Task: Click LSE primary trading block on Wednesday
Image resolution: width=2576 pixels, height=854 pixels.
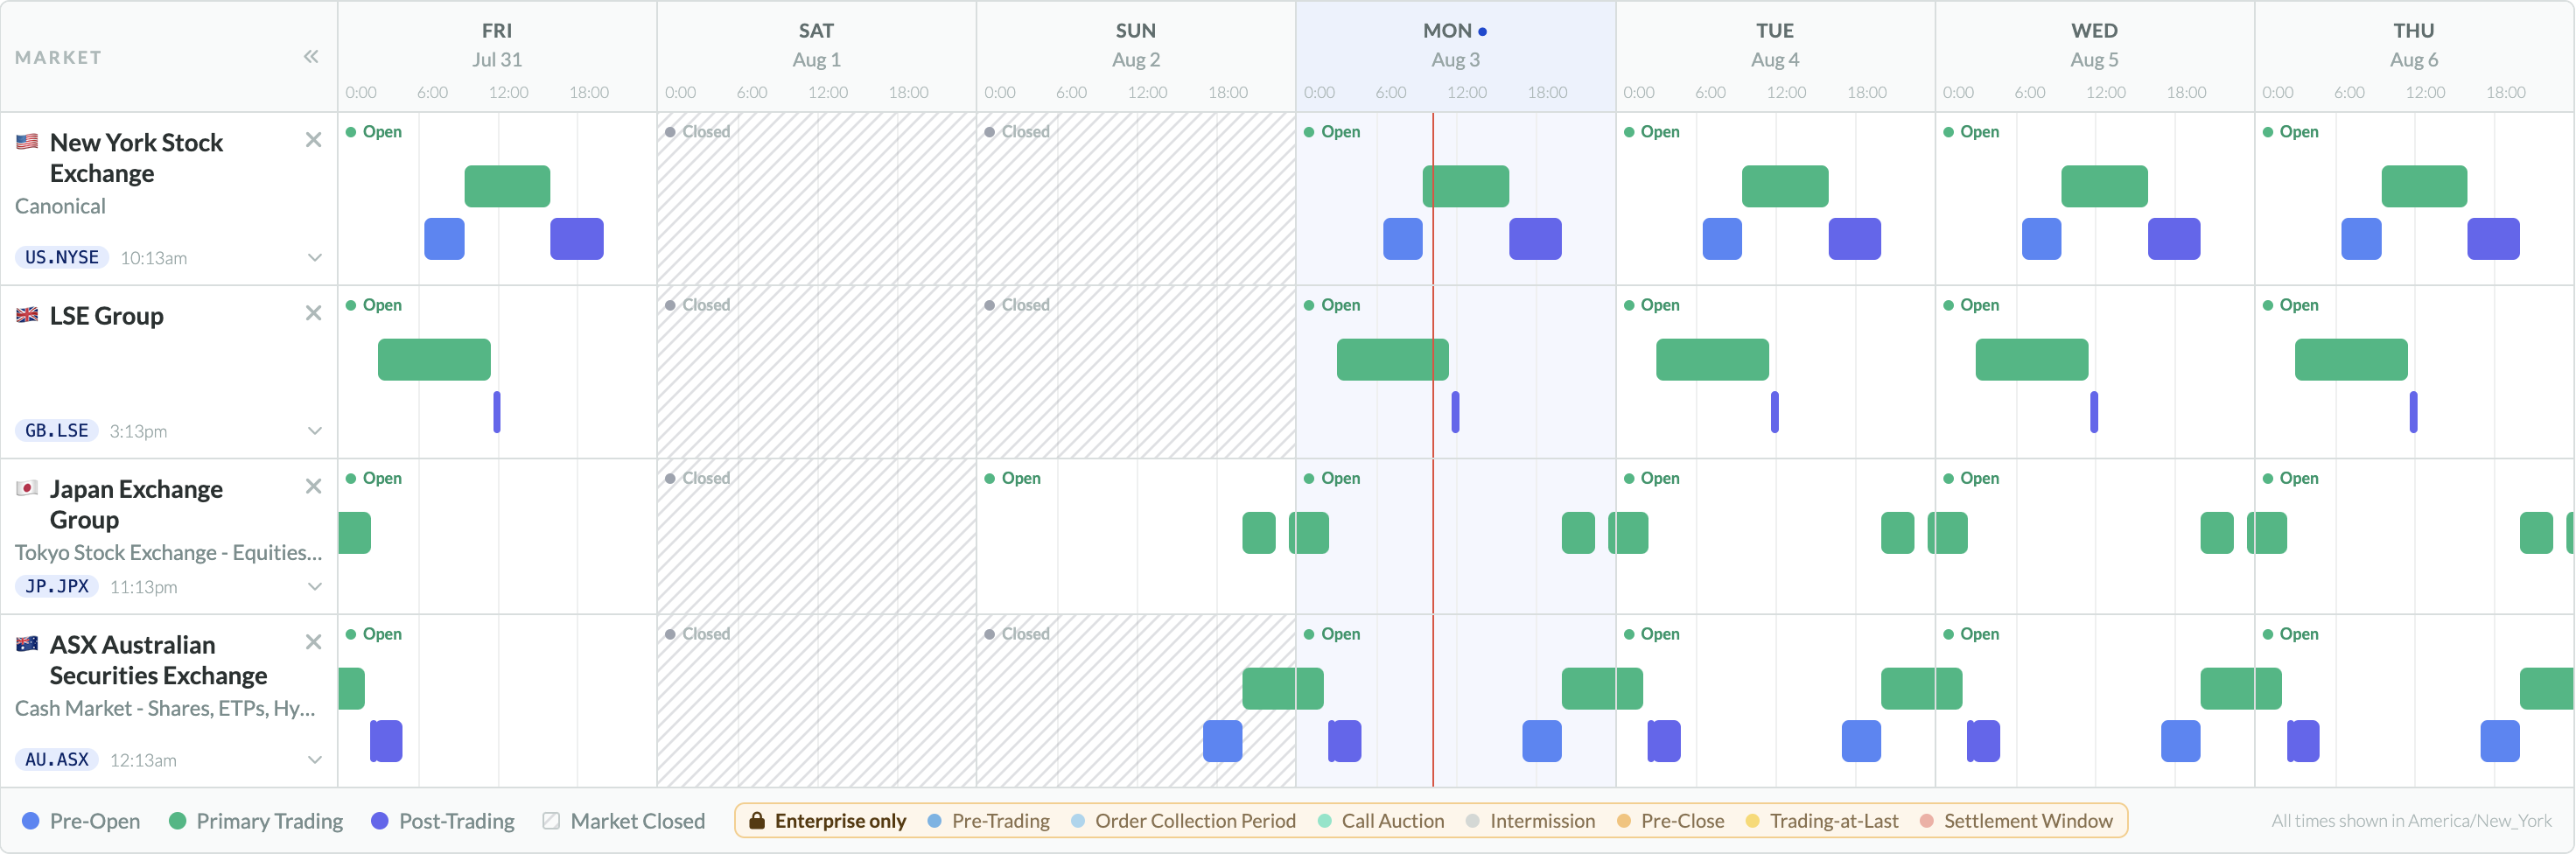Action: [x=2032, y=360]
